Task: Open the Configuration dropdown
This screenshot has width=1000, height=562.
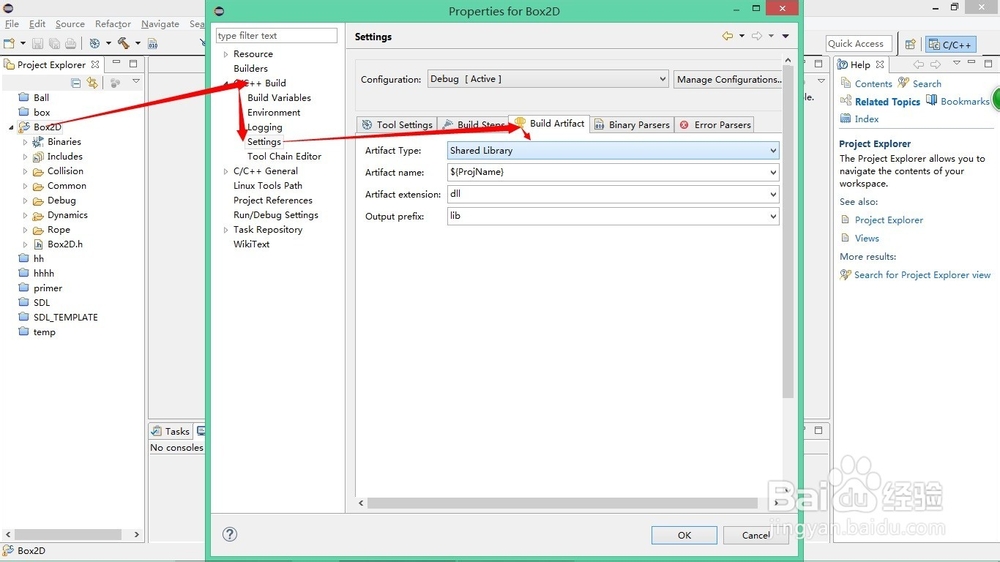Action: coord(547,79)
